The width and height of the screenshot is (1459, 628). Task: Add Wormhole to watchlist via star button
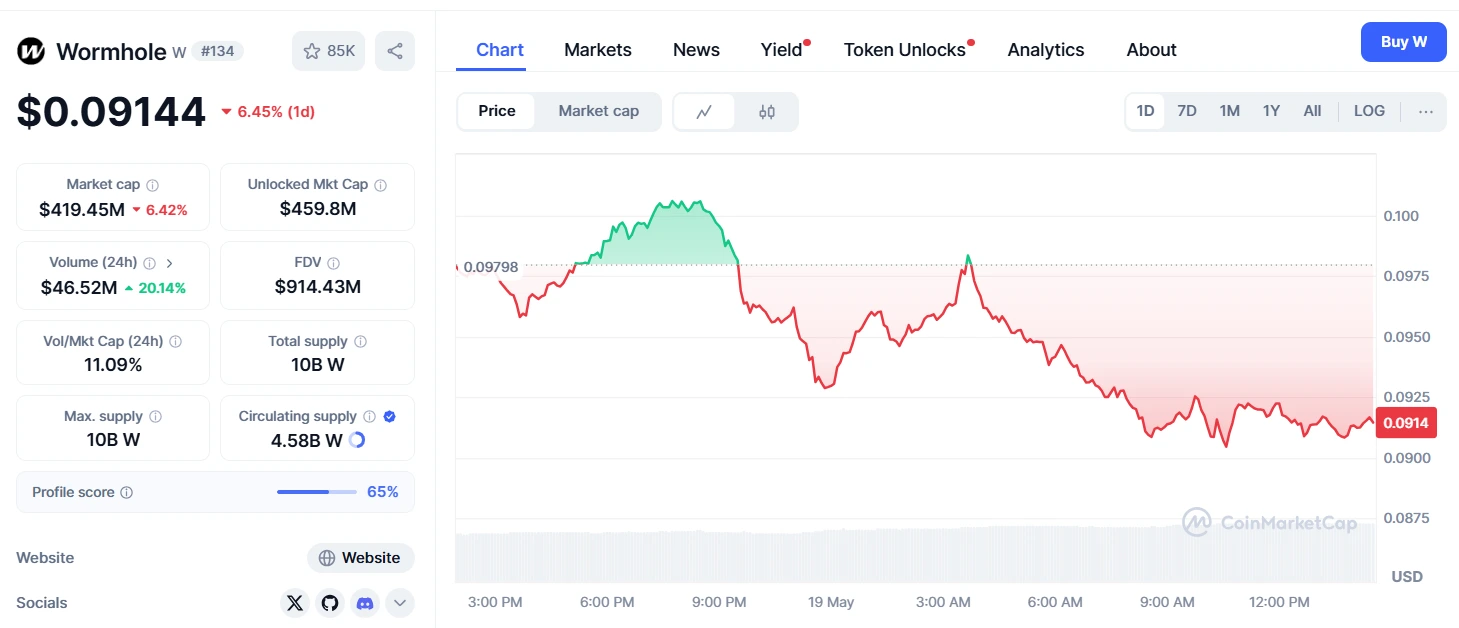(329, 51)
